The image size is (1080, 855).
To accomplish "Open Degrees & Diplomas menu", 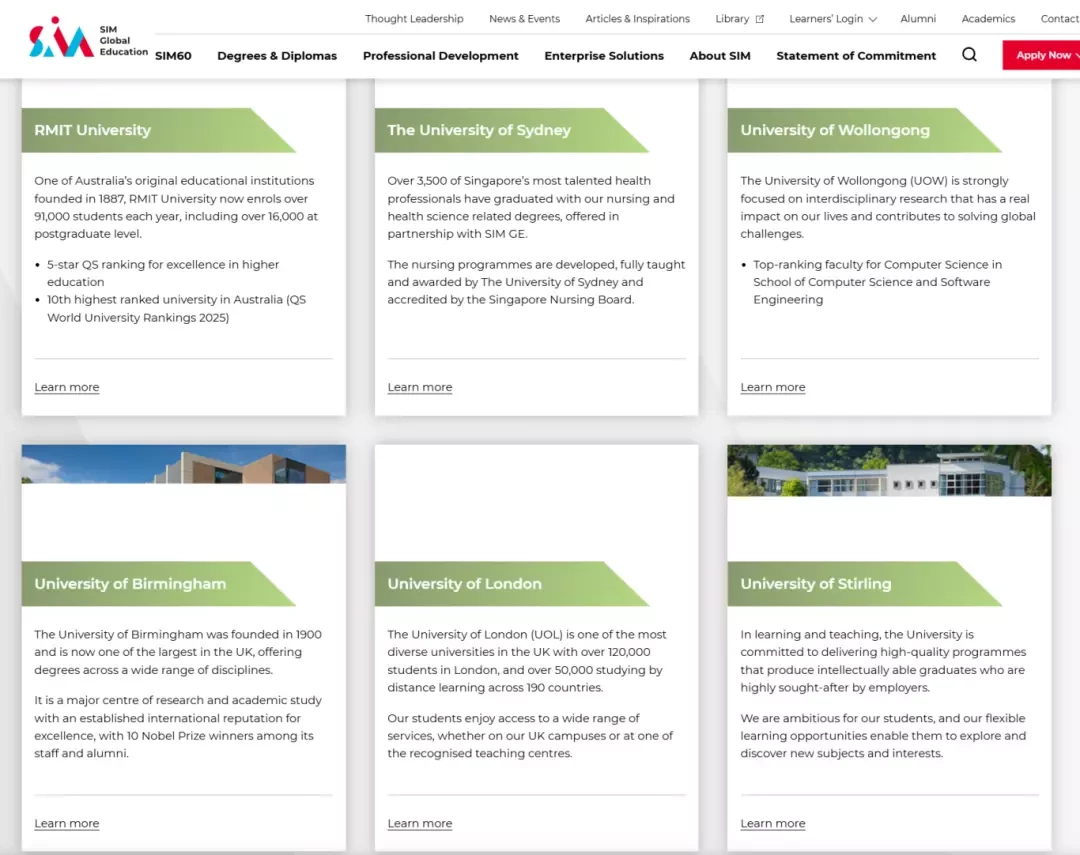I will click(x=277, y=56).
